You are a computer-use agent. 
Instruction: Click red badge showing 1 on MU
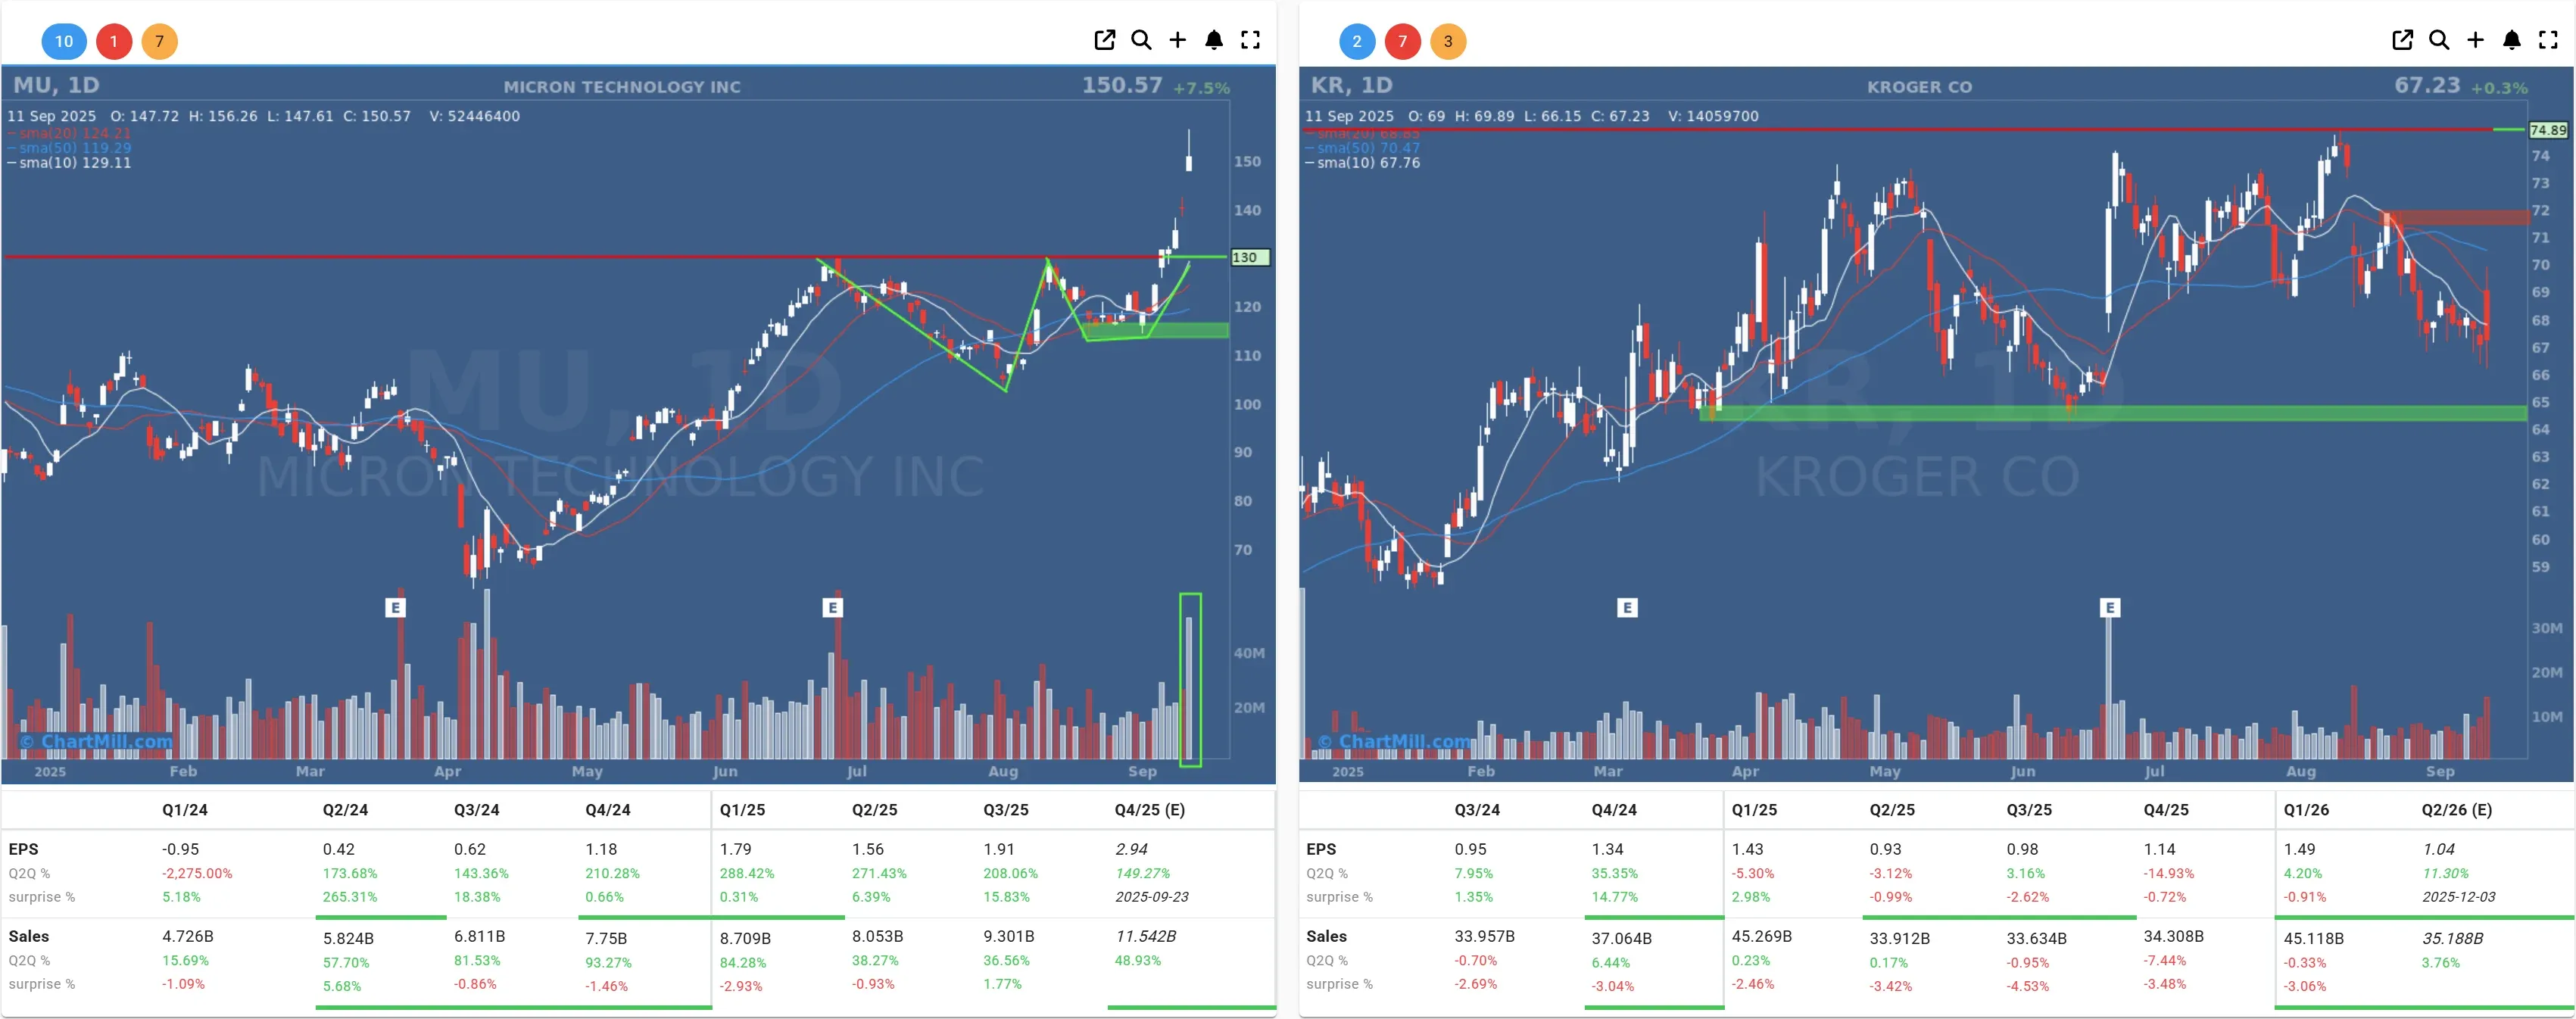pyautogui.click(x=114, y=41)
